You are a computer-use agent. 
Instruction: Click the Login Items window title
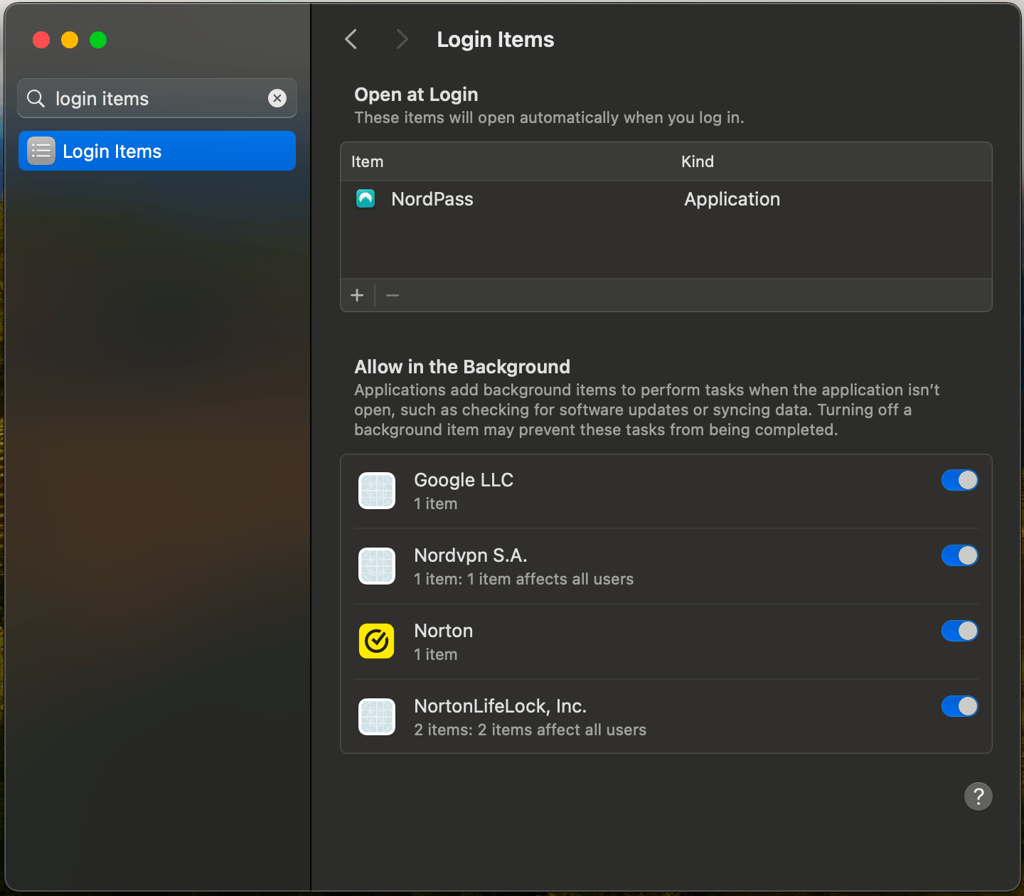coord(495,39)
